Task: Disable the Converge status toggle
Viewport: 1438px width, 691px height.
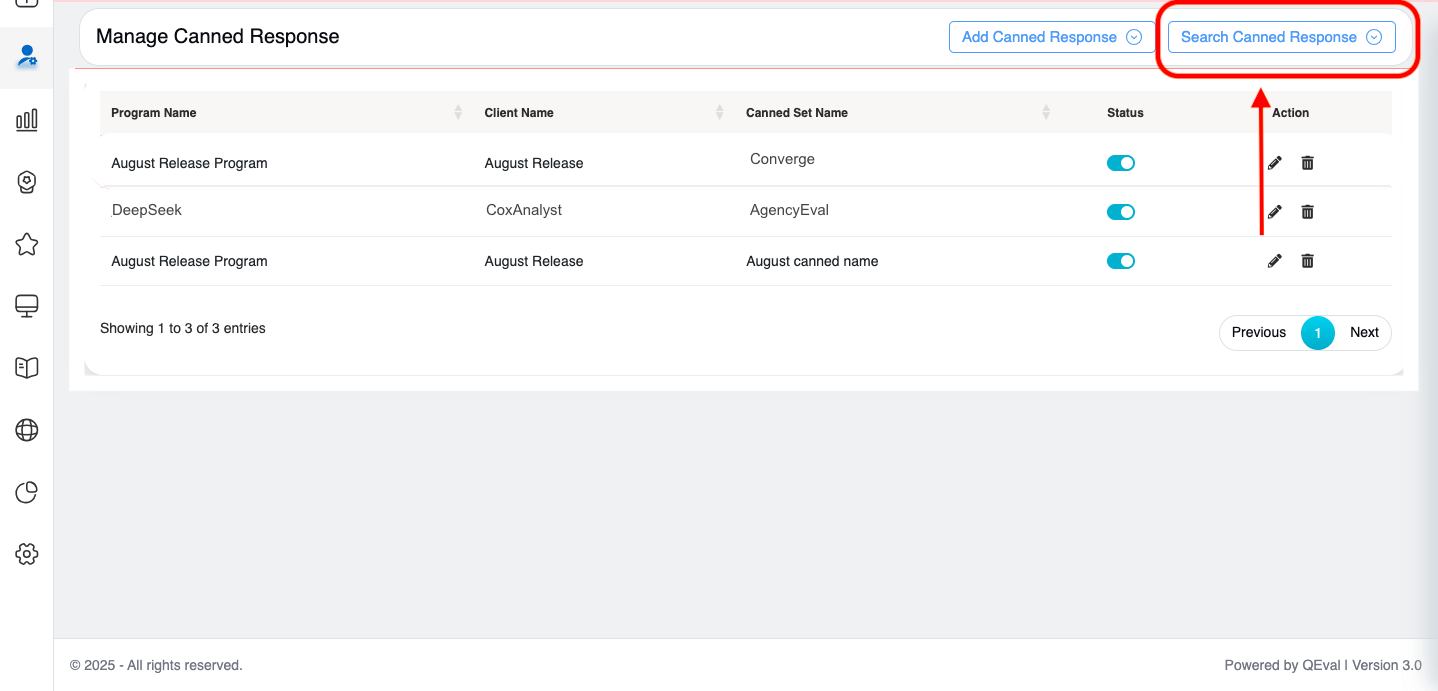Action: tap(1120, 163)
